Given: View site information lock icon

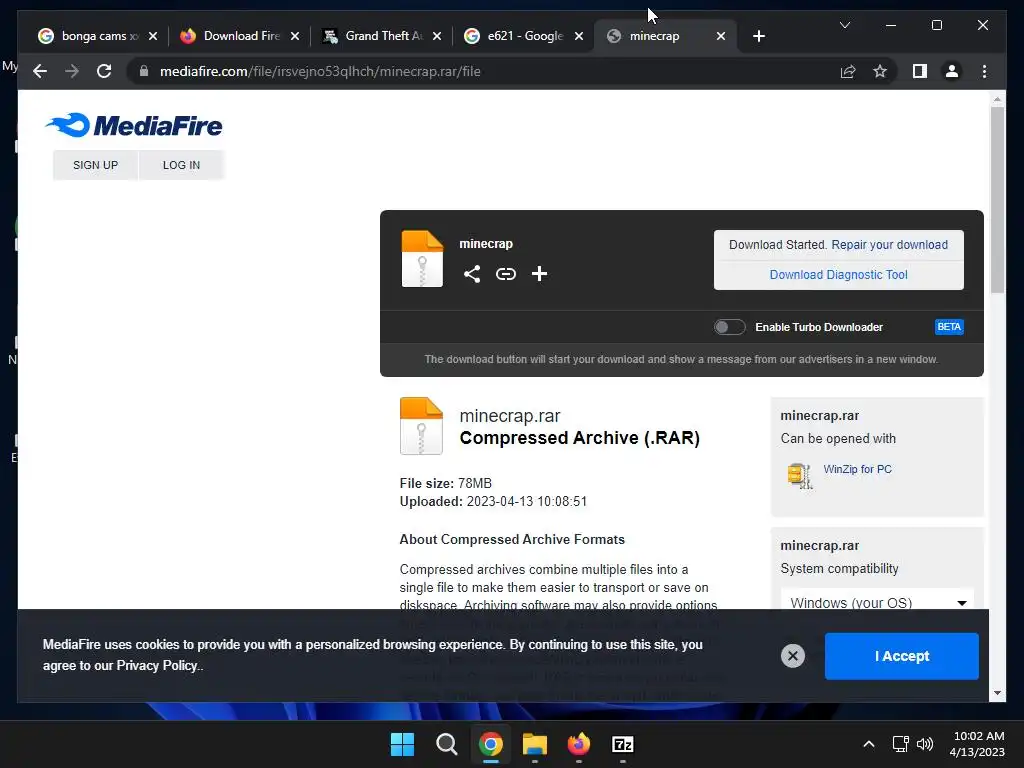Looking at the screenshot, I should 144,71.
